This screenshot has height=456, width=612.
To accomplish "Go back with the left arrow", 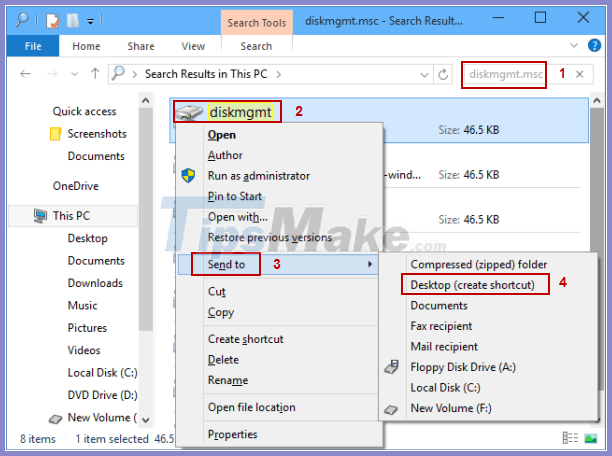I will [25, 73].
